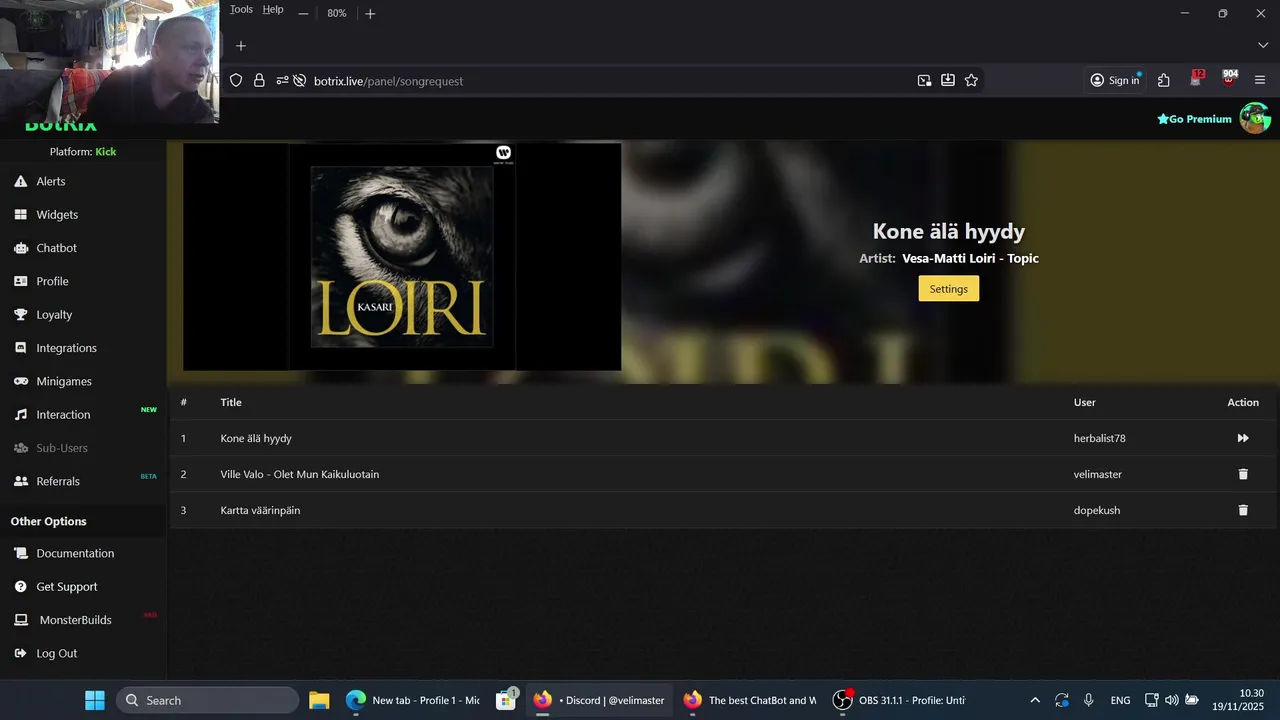
Task: Open the user avatar menu
Action: coord(1255,118)
